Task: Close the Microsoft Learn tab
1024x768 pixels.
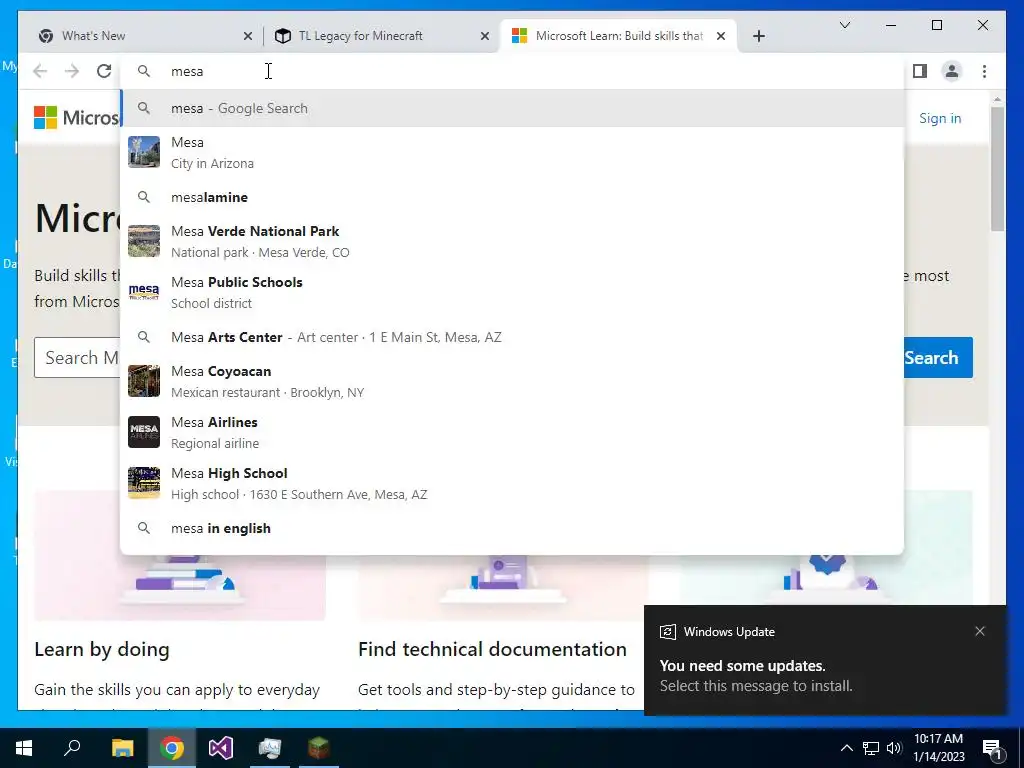Action: 721,36
